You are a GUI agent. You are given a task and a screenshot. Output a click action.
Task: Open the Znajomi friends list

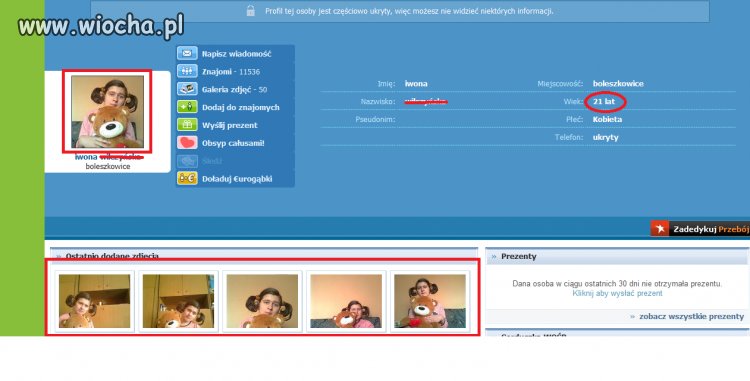point(231,72)
